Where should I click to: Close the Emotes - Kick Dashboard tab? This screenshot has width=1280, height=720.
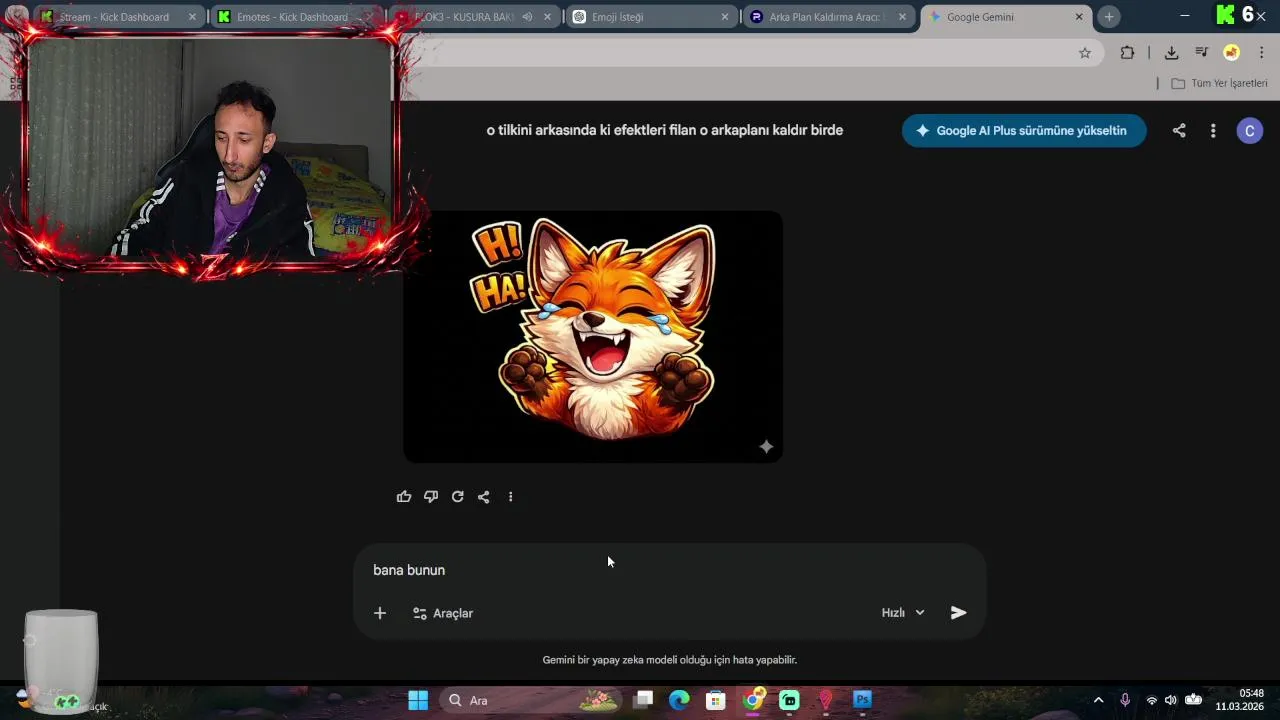click(x=368, y=17)
